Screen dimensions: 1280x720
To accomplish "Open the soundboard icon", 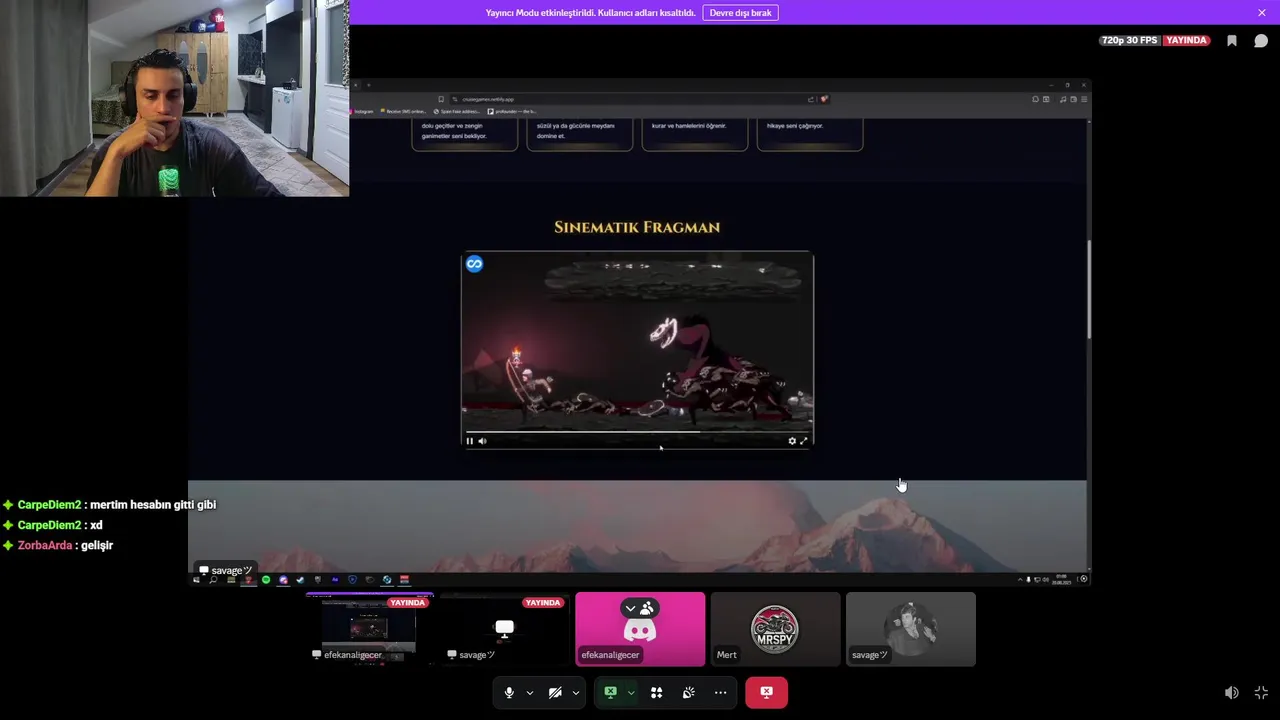I will pos(689,693).
